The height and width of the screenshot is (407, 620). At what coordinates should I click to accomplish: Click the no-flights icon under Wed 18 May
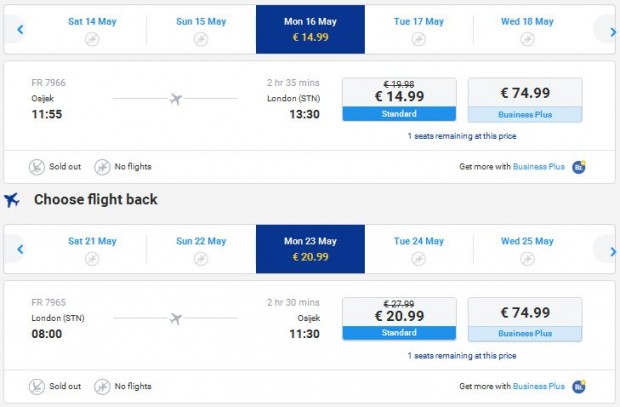(527, 39)
